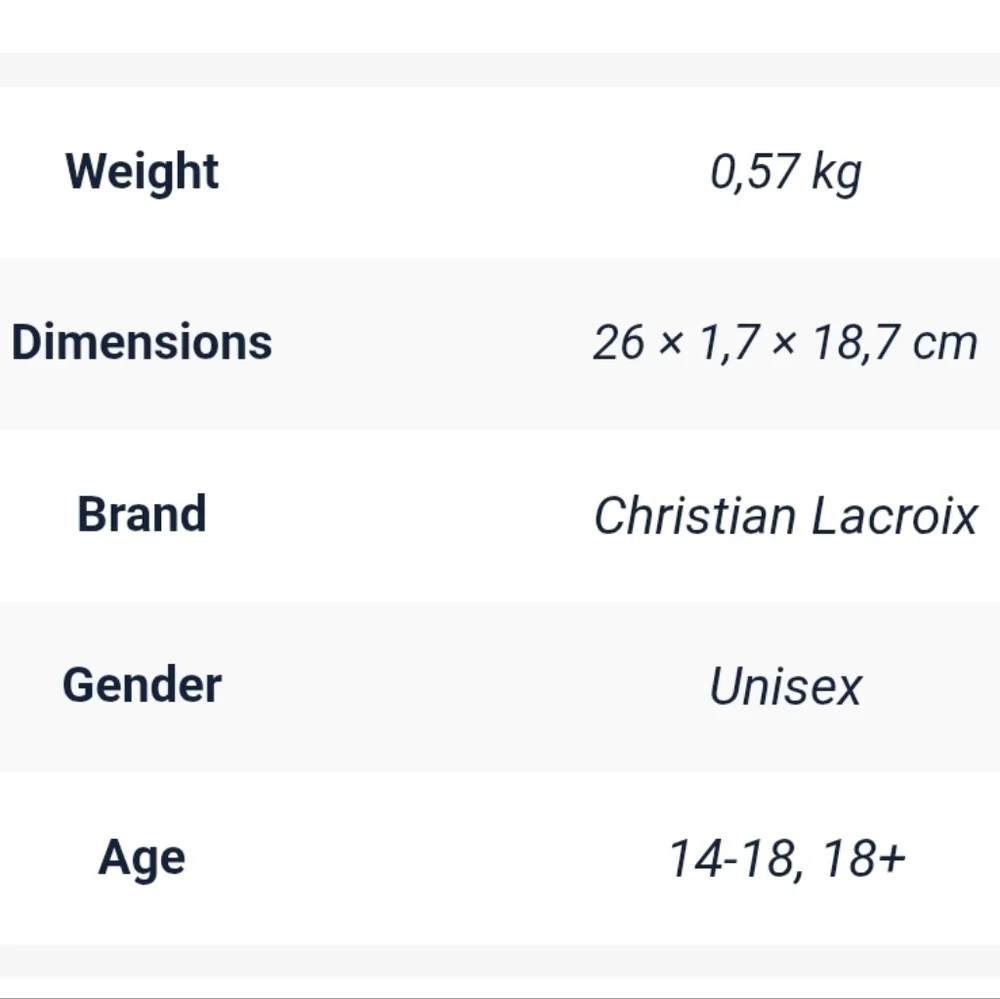Screen dimensions: 1000x999
Task: Open the Christian Lacroix brand link
Action: (x=786, y=515)
